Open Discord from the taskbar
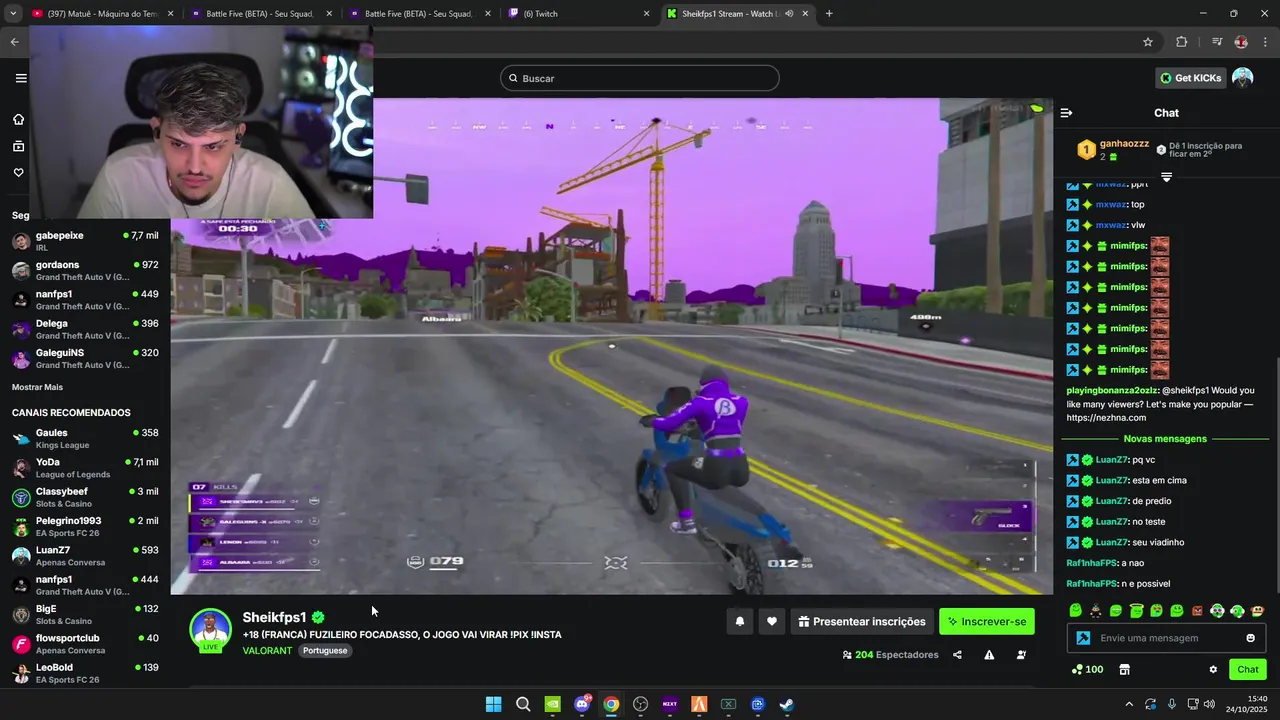Image resolution: width=1280 pixels, height=720 pixels. [582, 704]
